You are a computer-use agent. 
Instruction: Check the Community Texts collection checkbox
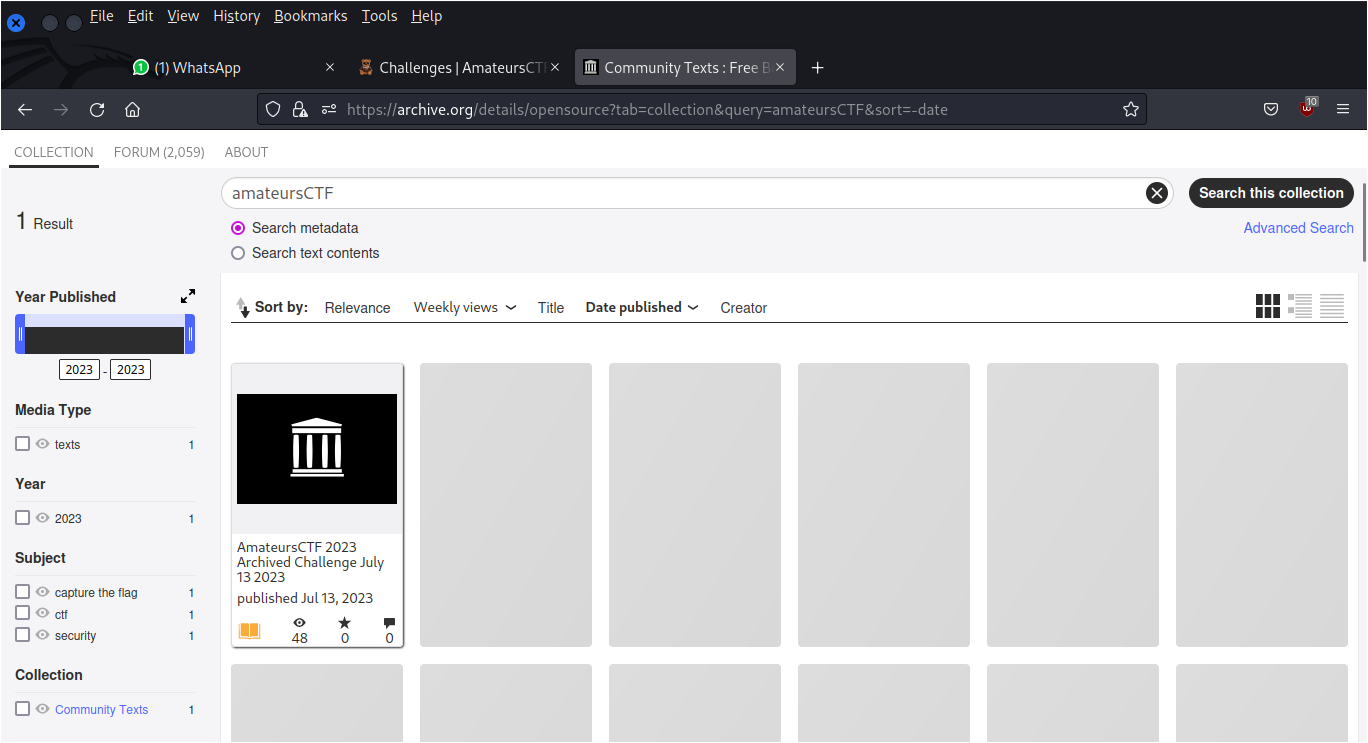[x=22, y=708]
